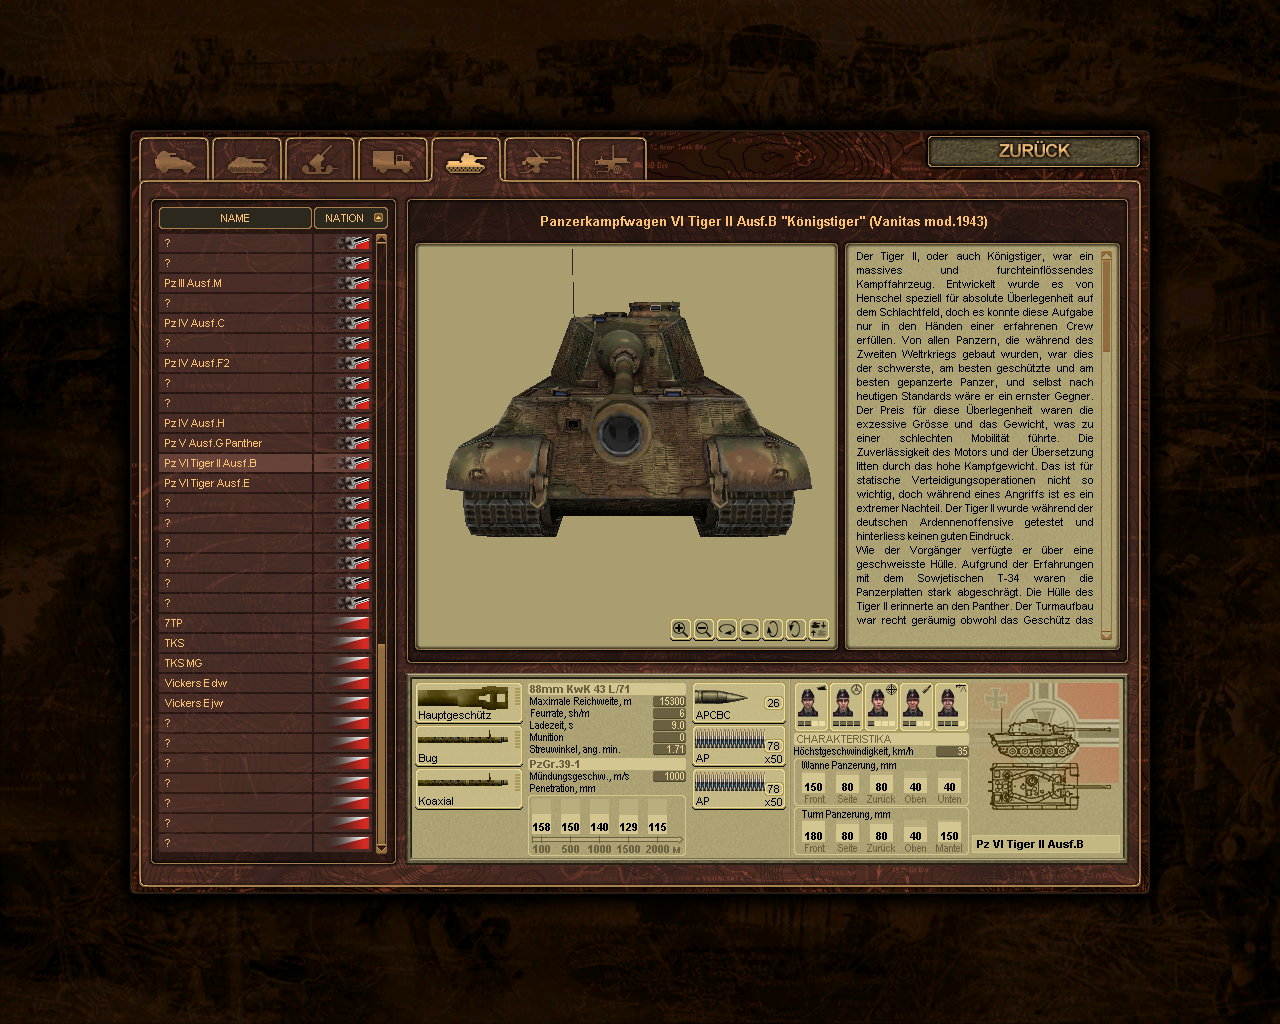Switch to the truck vehicles tab
Viewport: 1280px width, 1024px height.
click(392, 160)
